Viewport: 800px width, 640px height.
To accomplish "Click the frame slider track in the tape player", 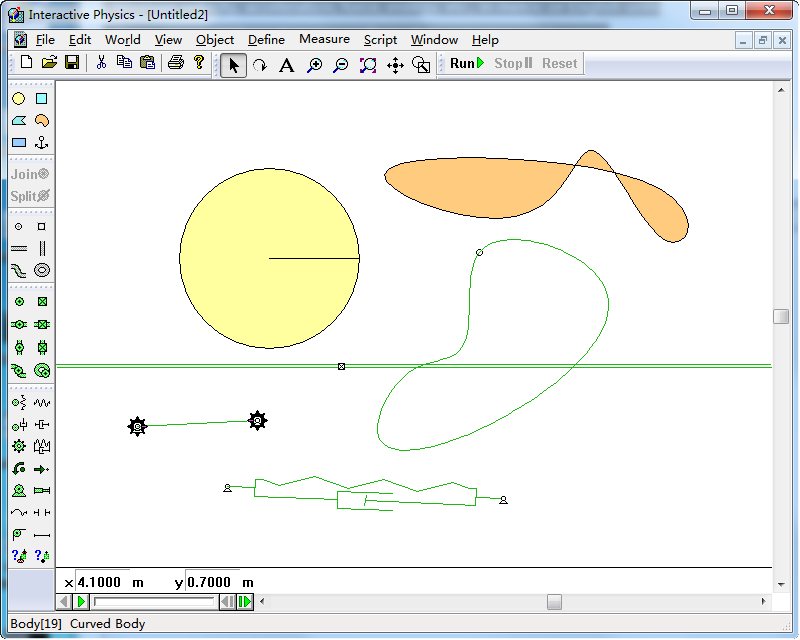I will 155,602.
